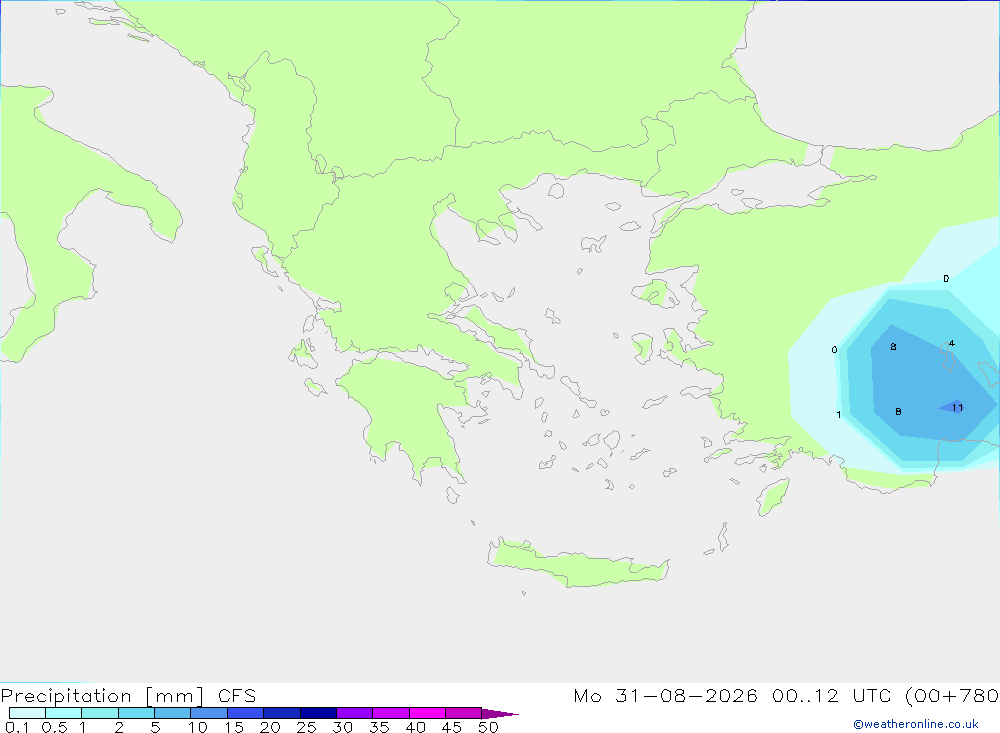Click the "11" precipitation value on map
1000x733 pixels.
point(957,408)
